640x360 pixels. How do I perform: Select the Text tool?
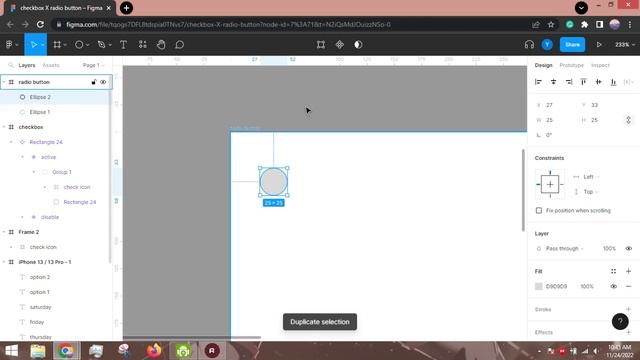[x=123, y=44]
